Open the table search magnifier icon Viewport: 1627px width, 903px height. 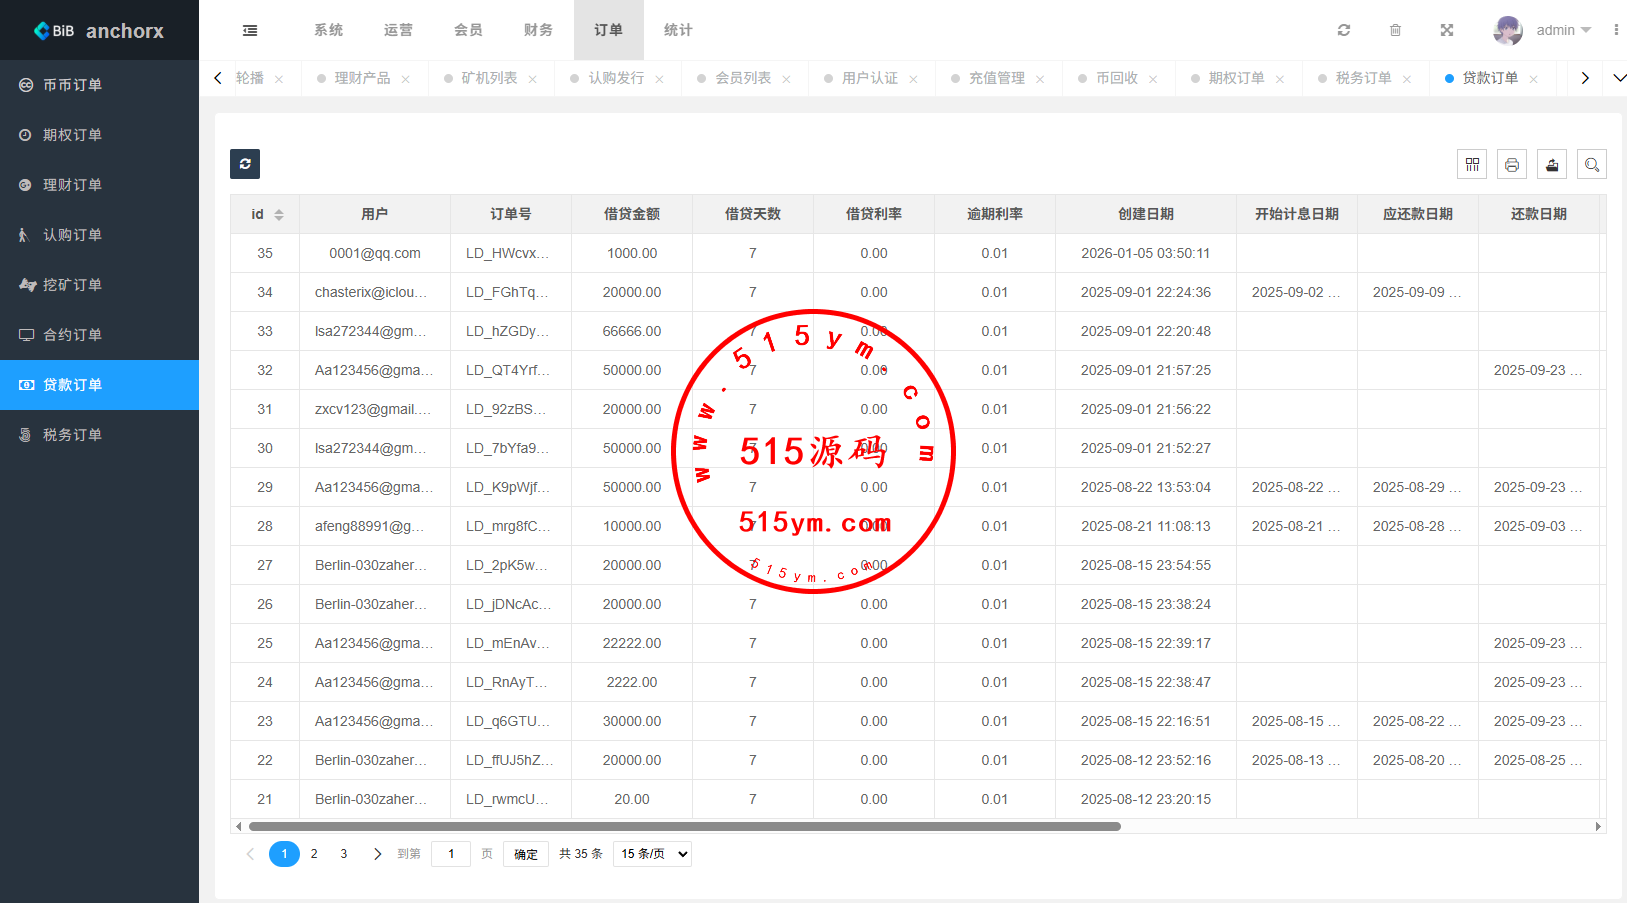[1592, 164]
